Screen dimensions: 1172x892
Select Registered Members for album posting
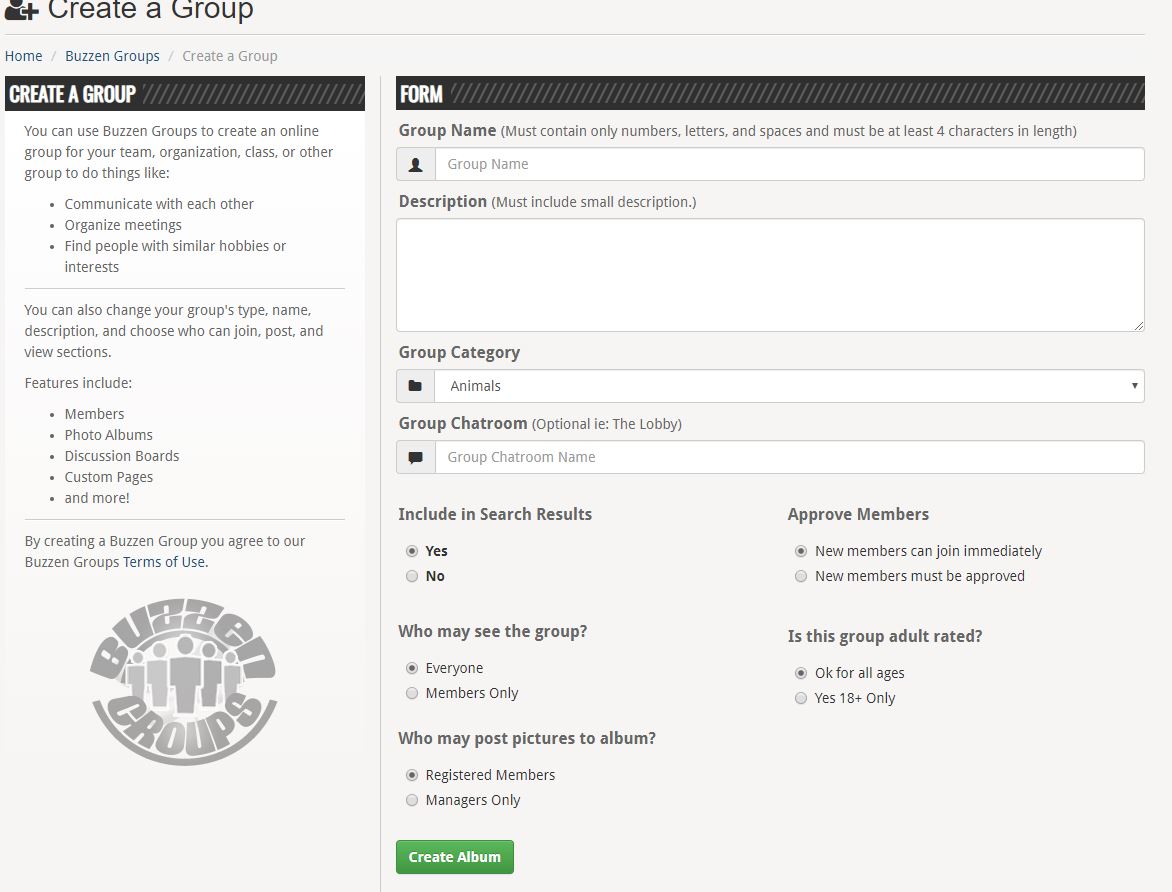(412, 775)
